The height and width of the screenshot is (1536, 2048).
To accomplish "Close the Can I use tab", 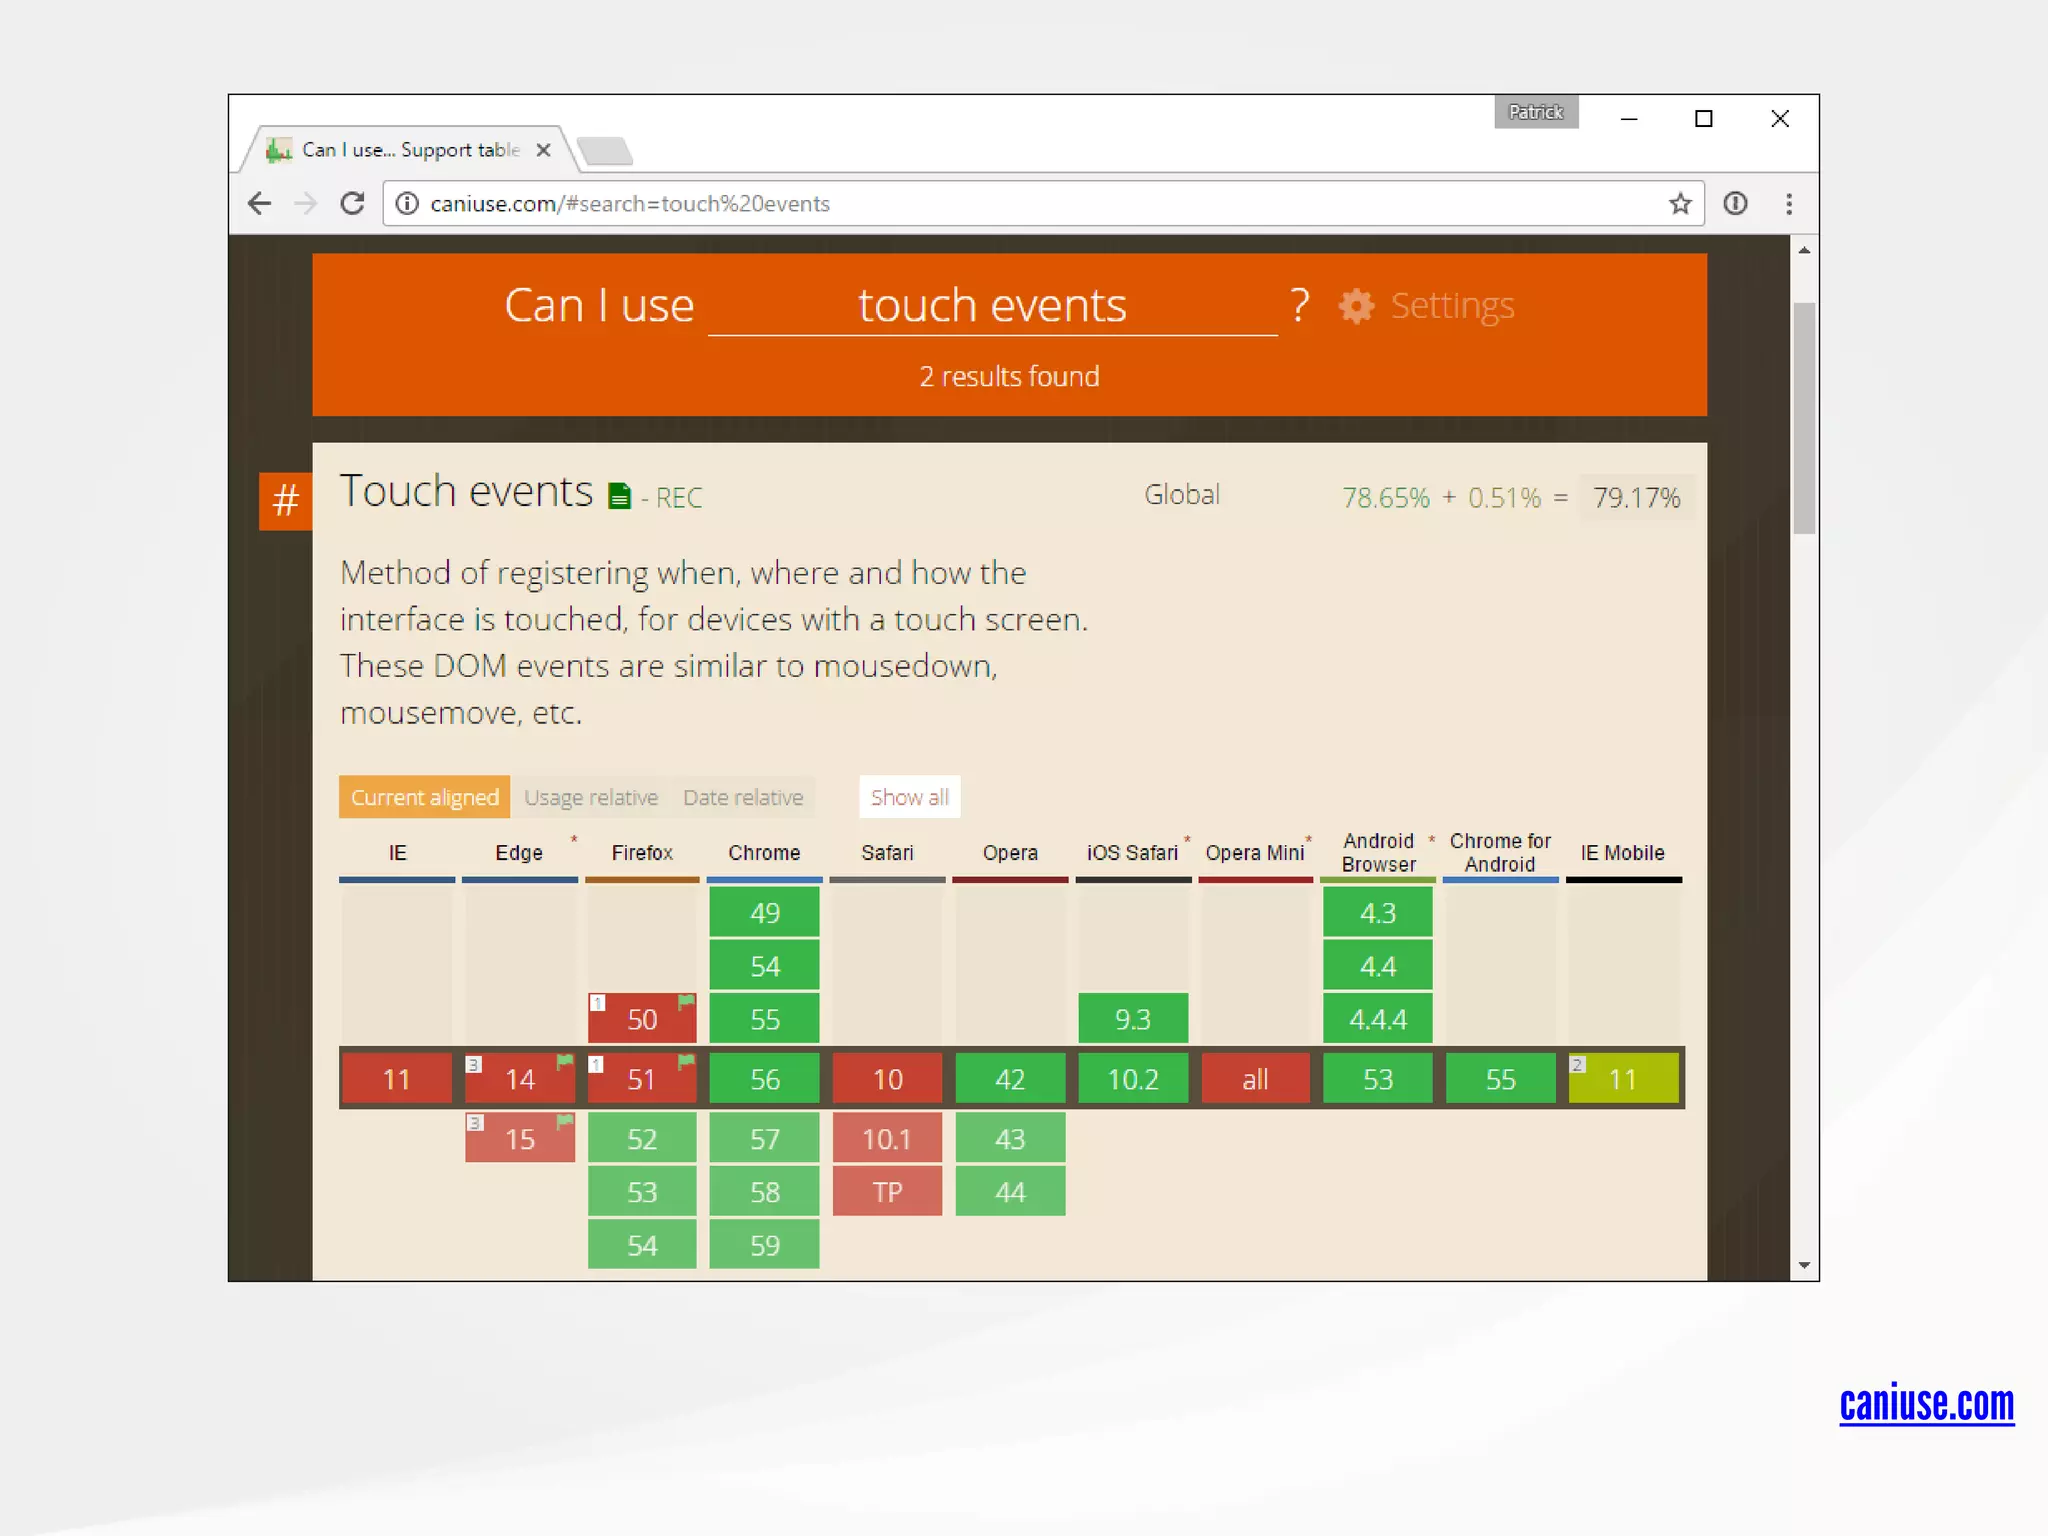I will [543, 150].
